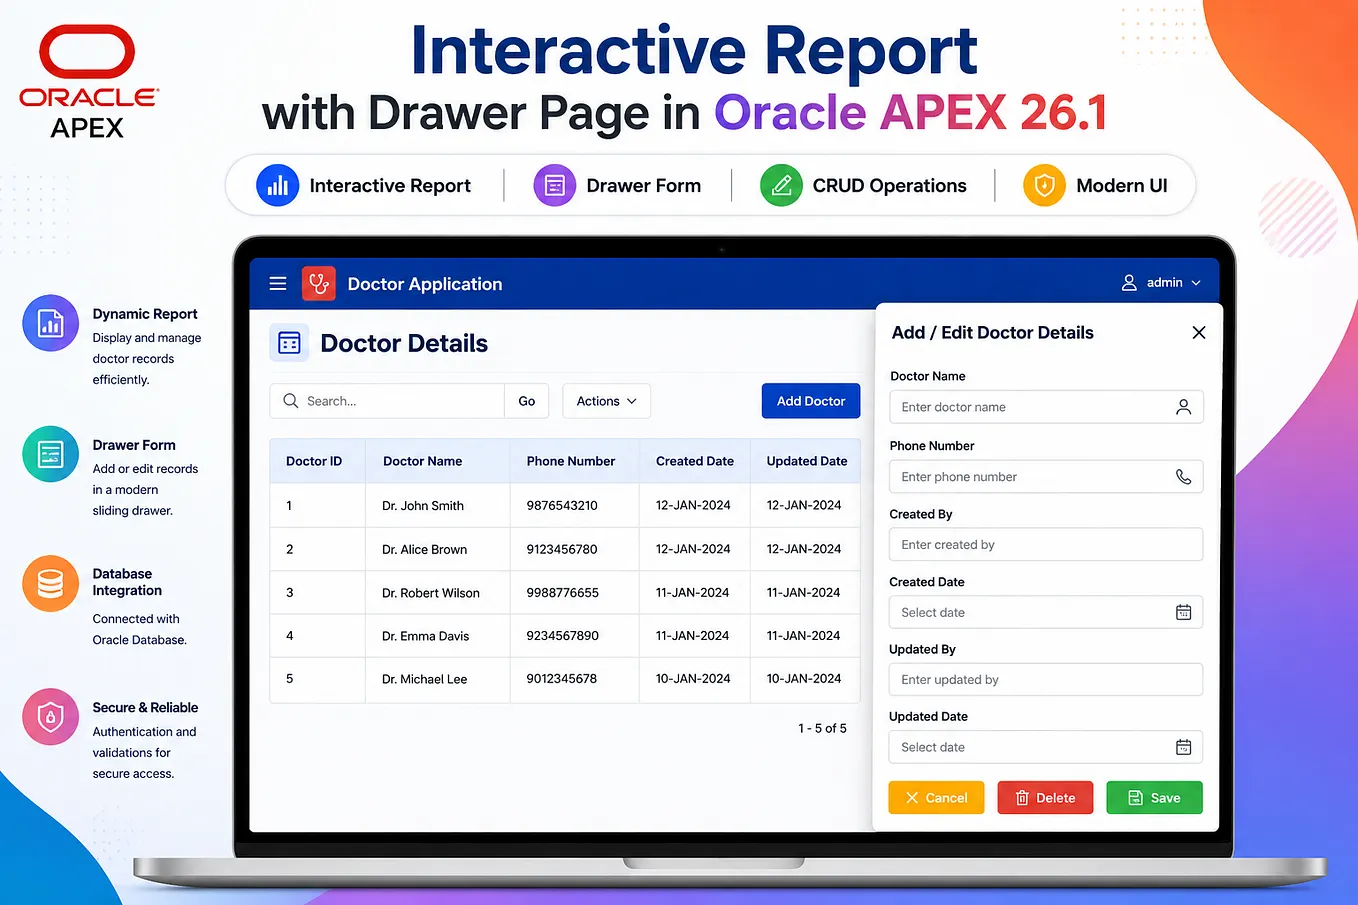Click the phone handset icon in Phone Number field
1358x905 pixels.
pos(1183,477)
